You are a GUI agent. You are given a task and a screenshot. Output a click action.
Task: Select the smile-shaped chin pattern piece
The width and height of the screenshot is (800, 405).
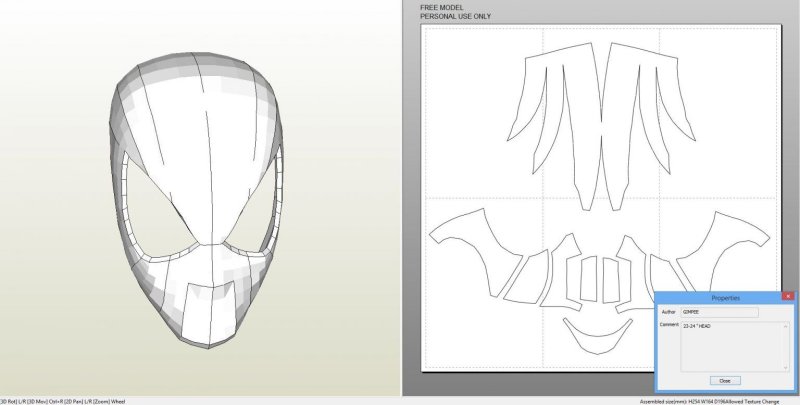click(x=599, y=333)
